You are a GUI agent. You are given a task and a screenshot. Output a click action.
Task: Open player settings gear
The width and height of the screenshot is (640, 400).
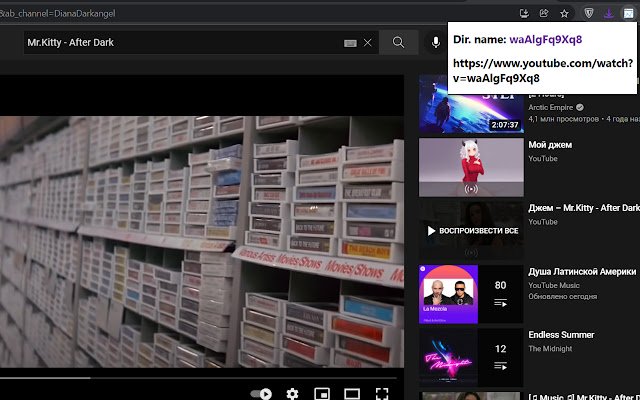tap(292, 394)
